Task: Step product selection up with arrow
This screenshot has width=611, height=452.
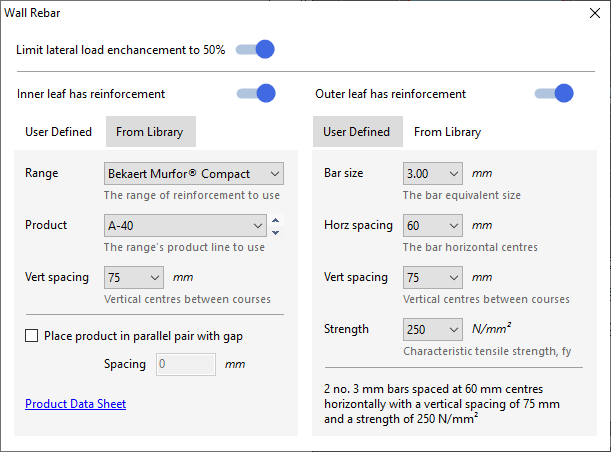Action: point(275,220)
